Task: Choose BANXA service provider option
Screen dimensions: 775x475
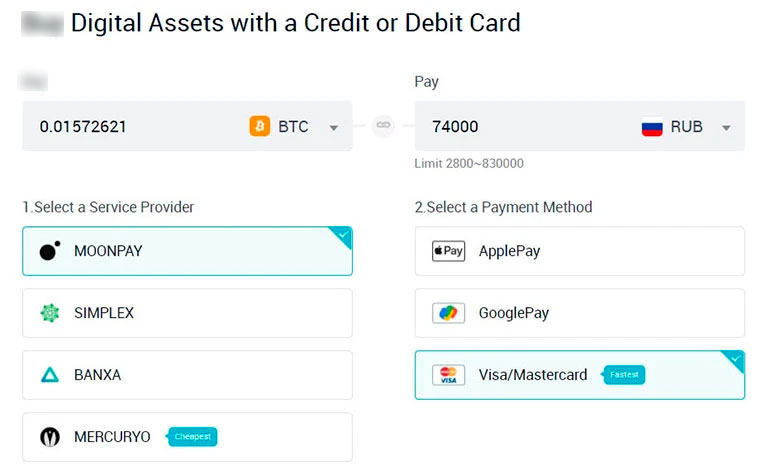Action: (187, 375)
